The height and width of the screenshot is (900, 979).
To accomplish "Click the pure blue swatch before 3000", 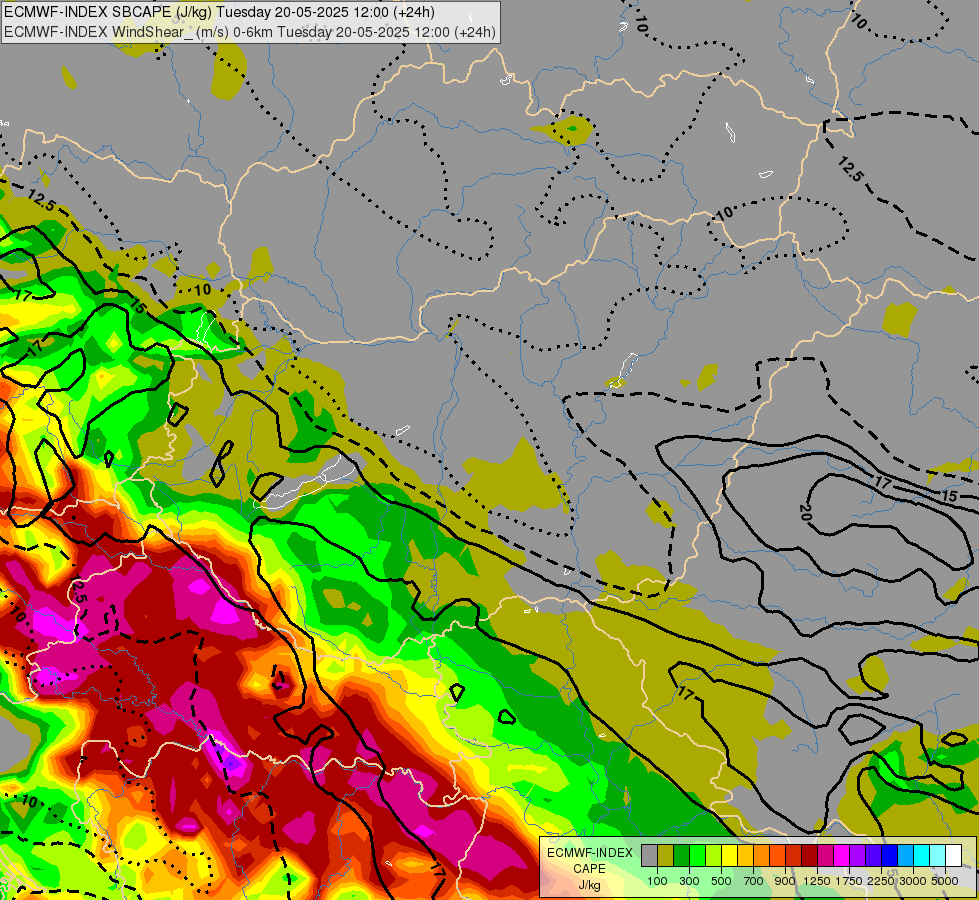I will (x=889, y=856).
